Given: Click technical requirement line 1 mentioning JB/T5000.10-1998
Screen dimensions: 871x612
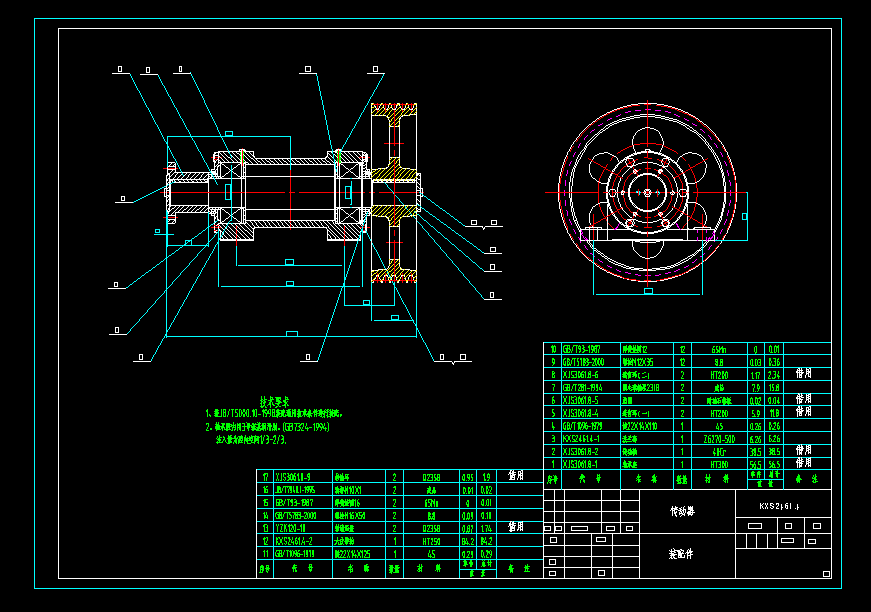Looking at the screenshot, I should pos(274,414).
